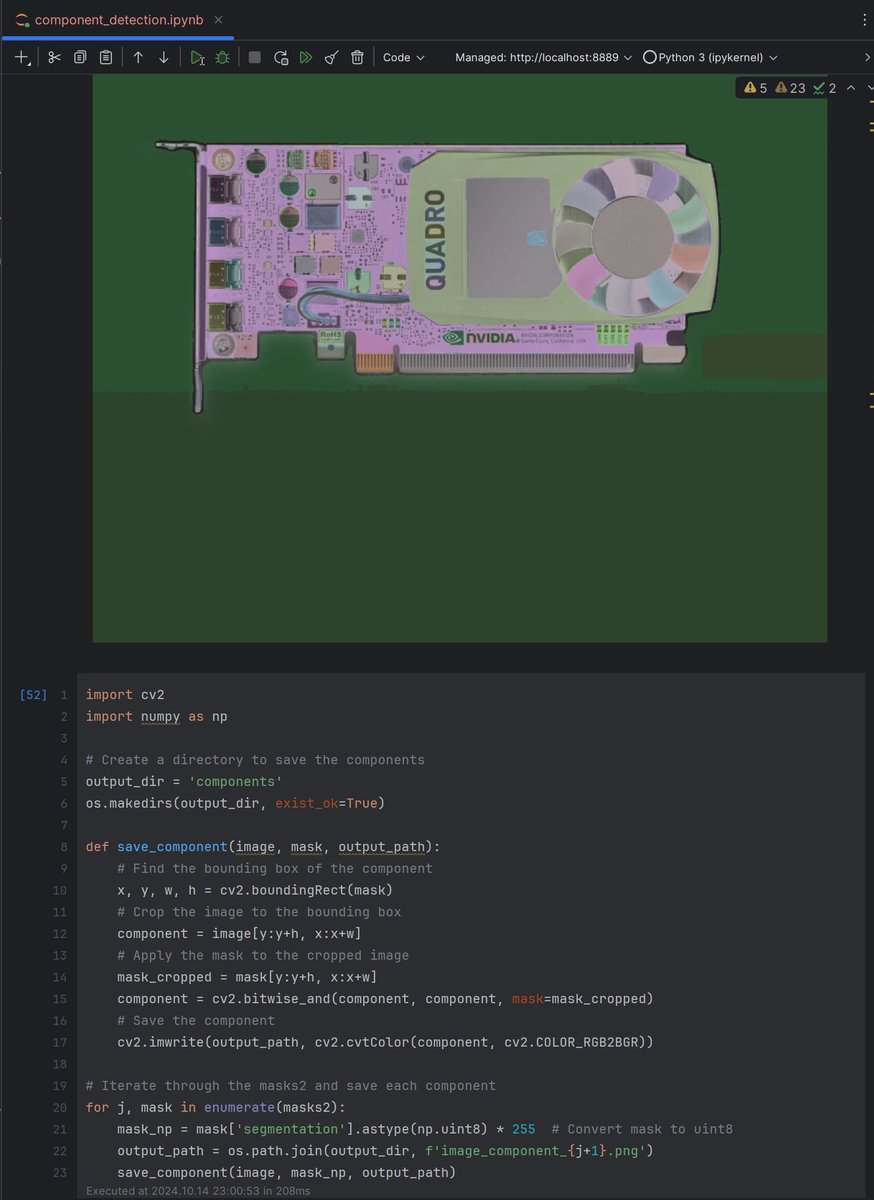This screenshot has width=874, height=1200.
Task: Clear all outputs with broom icon
Action: (331, 58)
